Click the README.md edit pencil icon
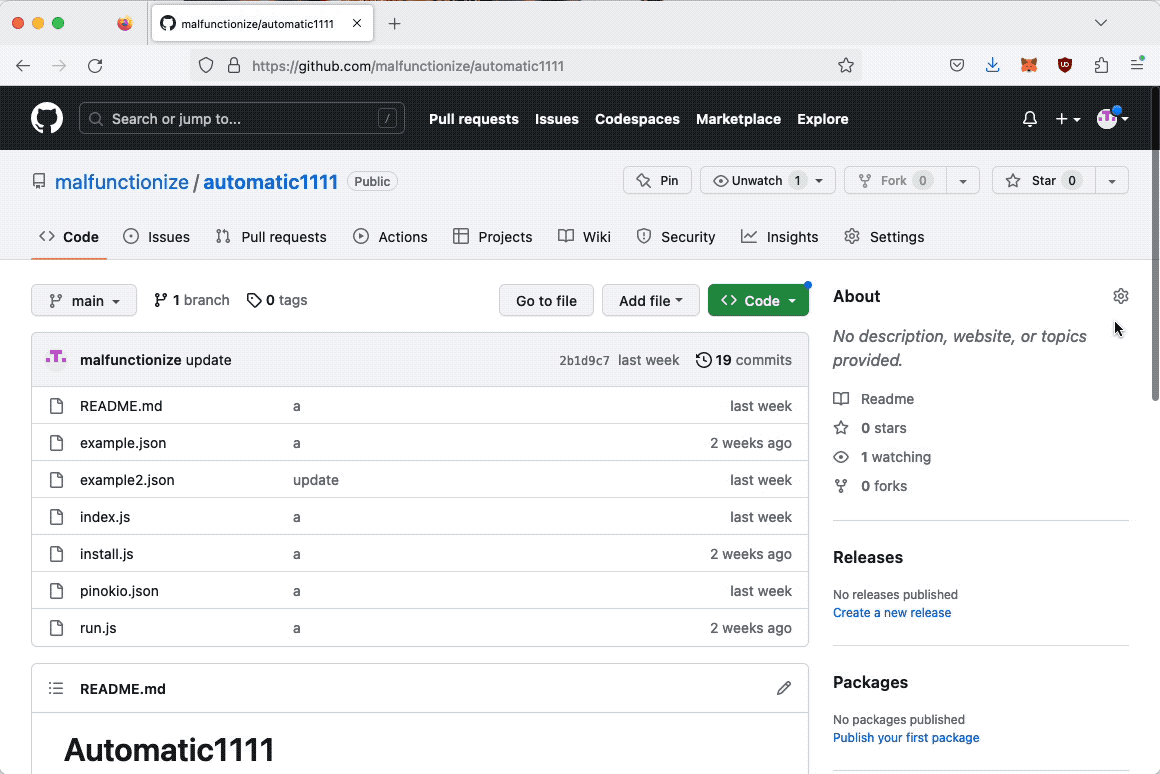Viewport: 1160px width, 774px height. tap(784, 688)
